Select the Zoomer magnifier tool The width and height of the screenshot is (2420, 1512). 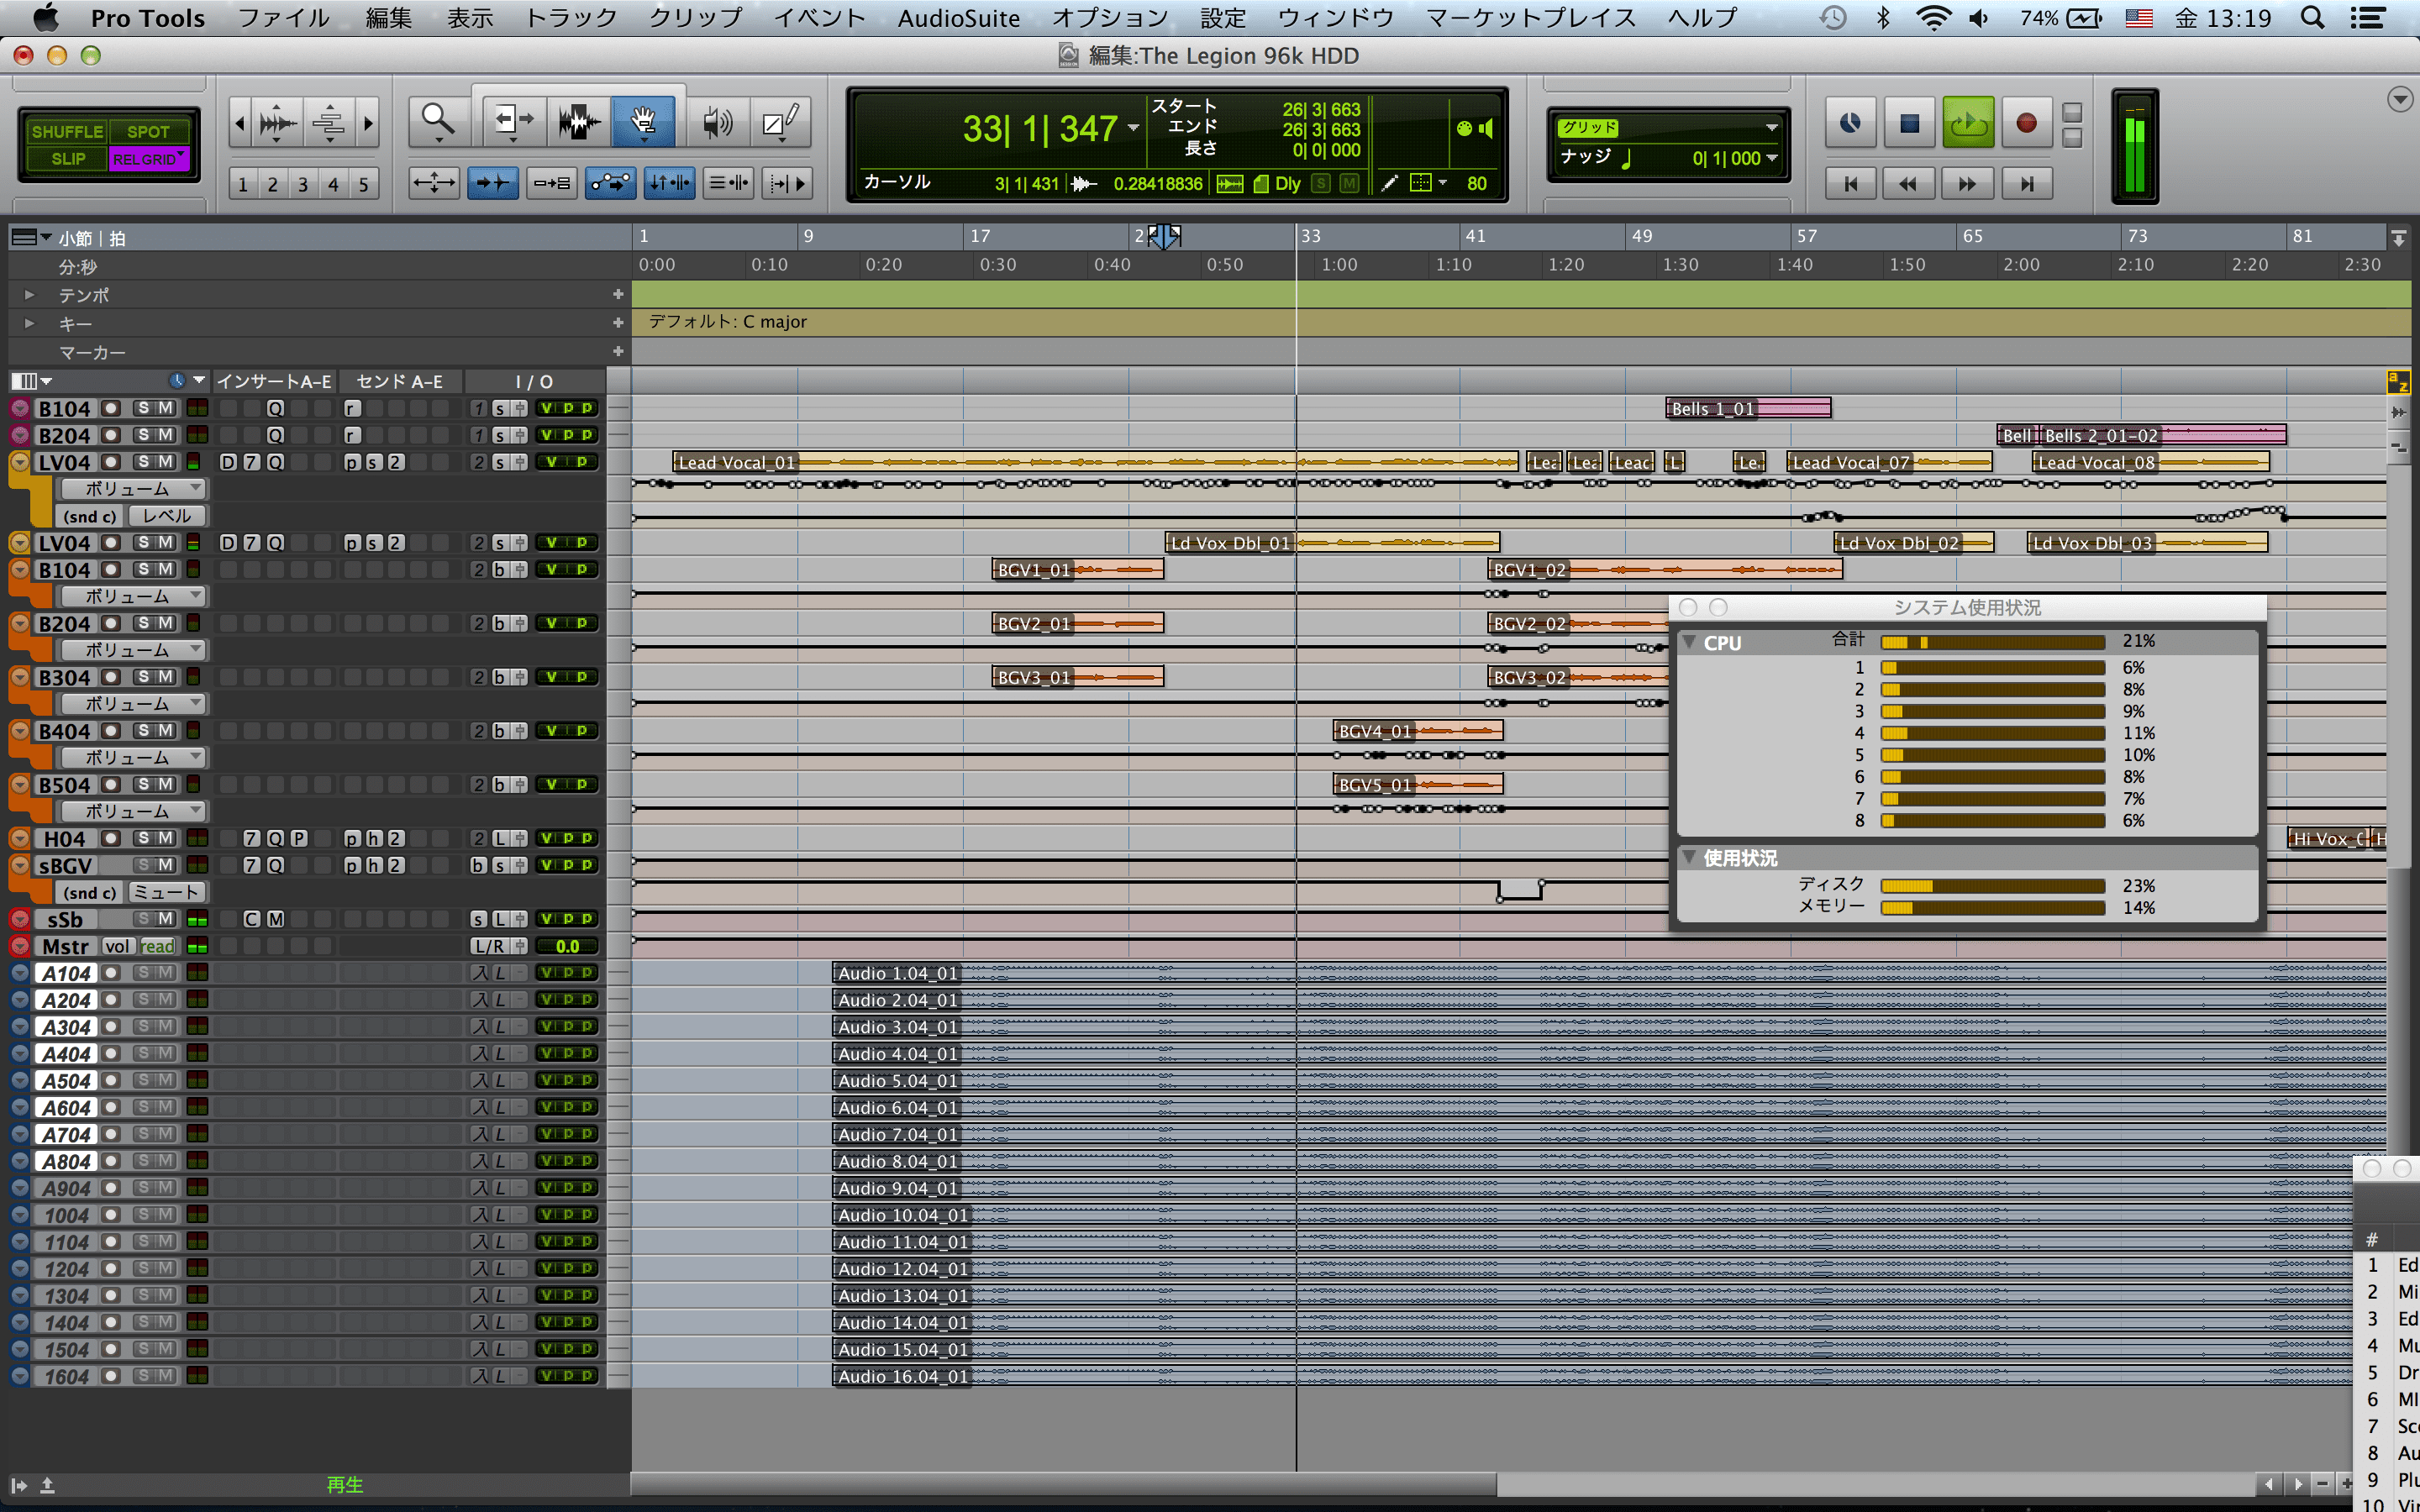click(438, 122)
